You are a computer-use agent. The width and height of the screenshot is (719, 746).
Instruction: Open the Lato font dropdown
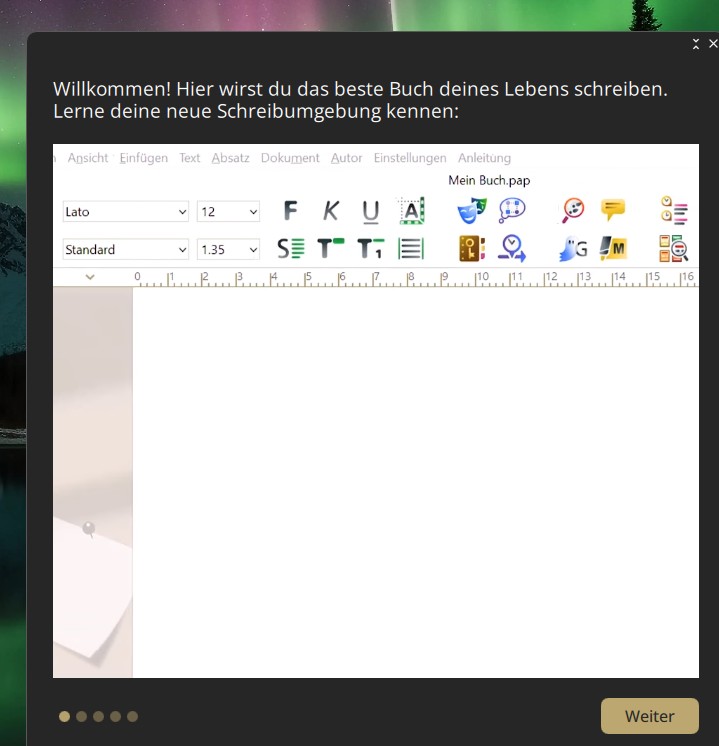[125, 212]
